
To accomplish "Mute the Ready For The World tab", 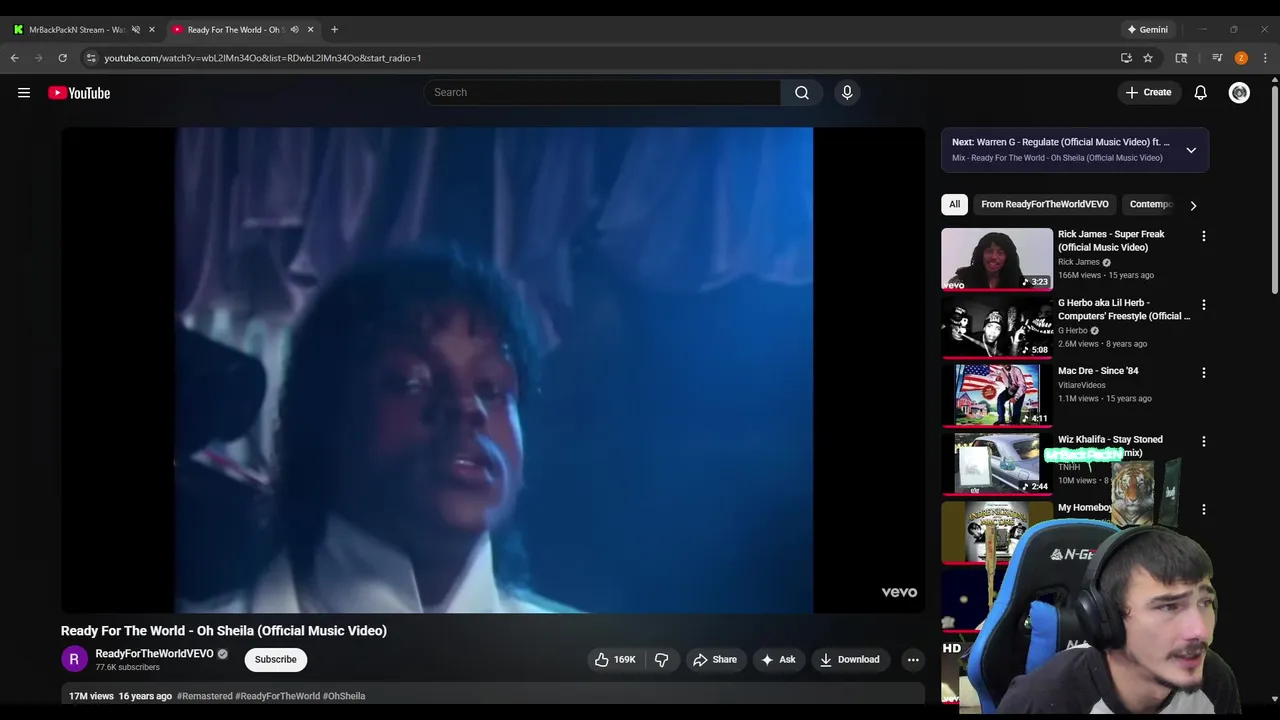I will (x=294, y=30).
